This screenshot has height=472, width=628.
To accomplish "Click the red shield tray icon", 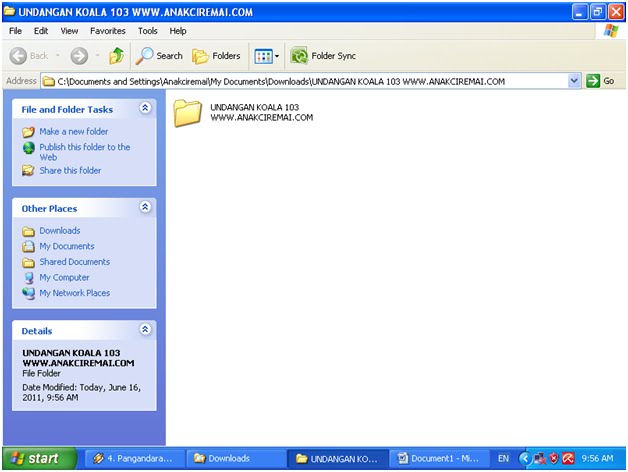I will (x=554, y=458).
